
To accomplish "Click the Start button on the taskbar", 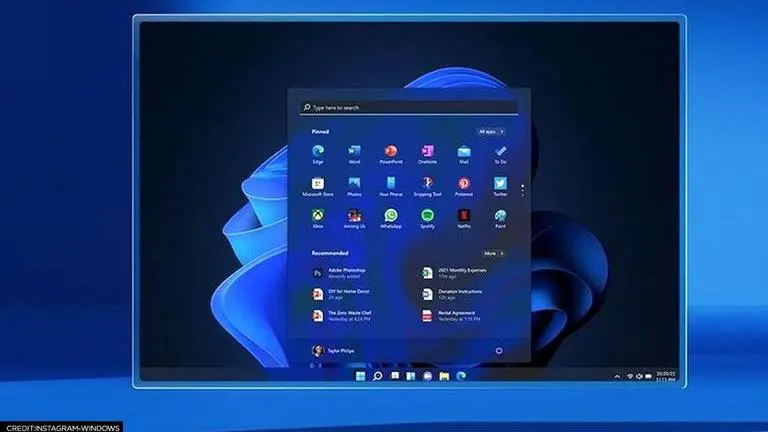I will coord(360,376).
